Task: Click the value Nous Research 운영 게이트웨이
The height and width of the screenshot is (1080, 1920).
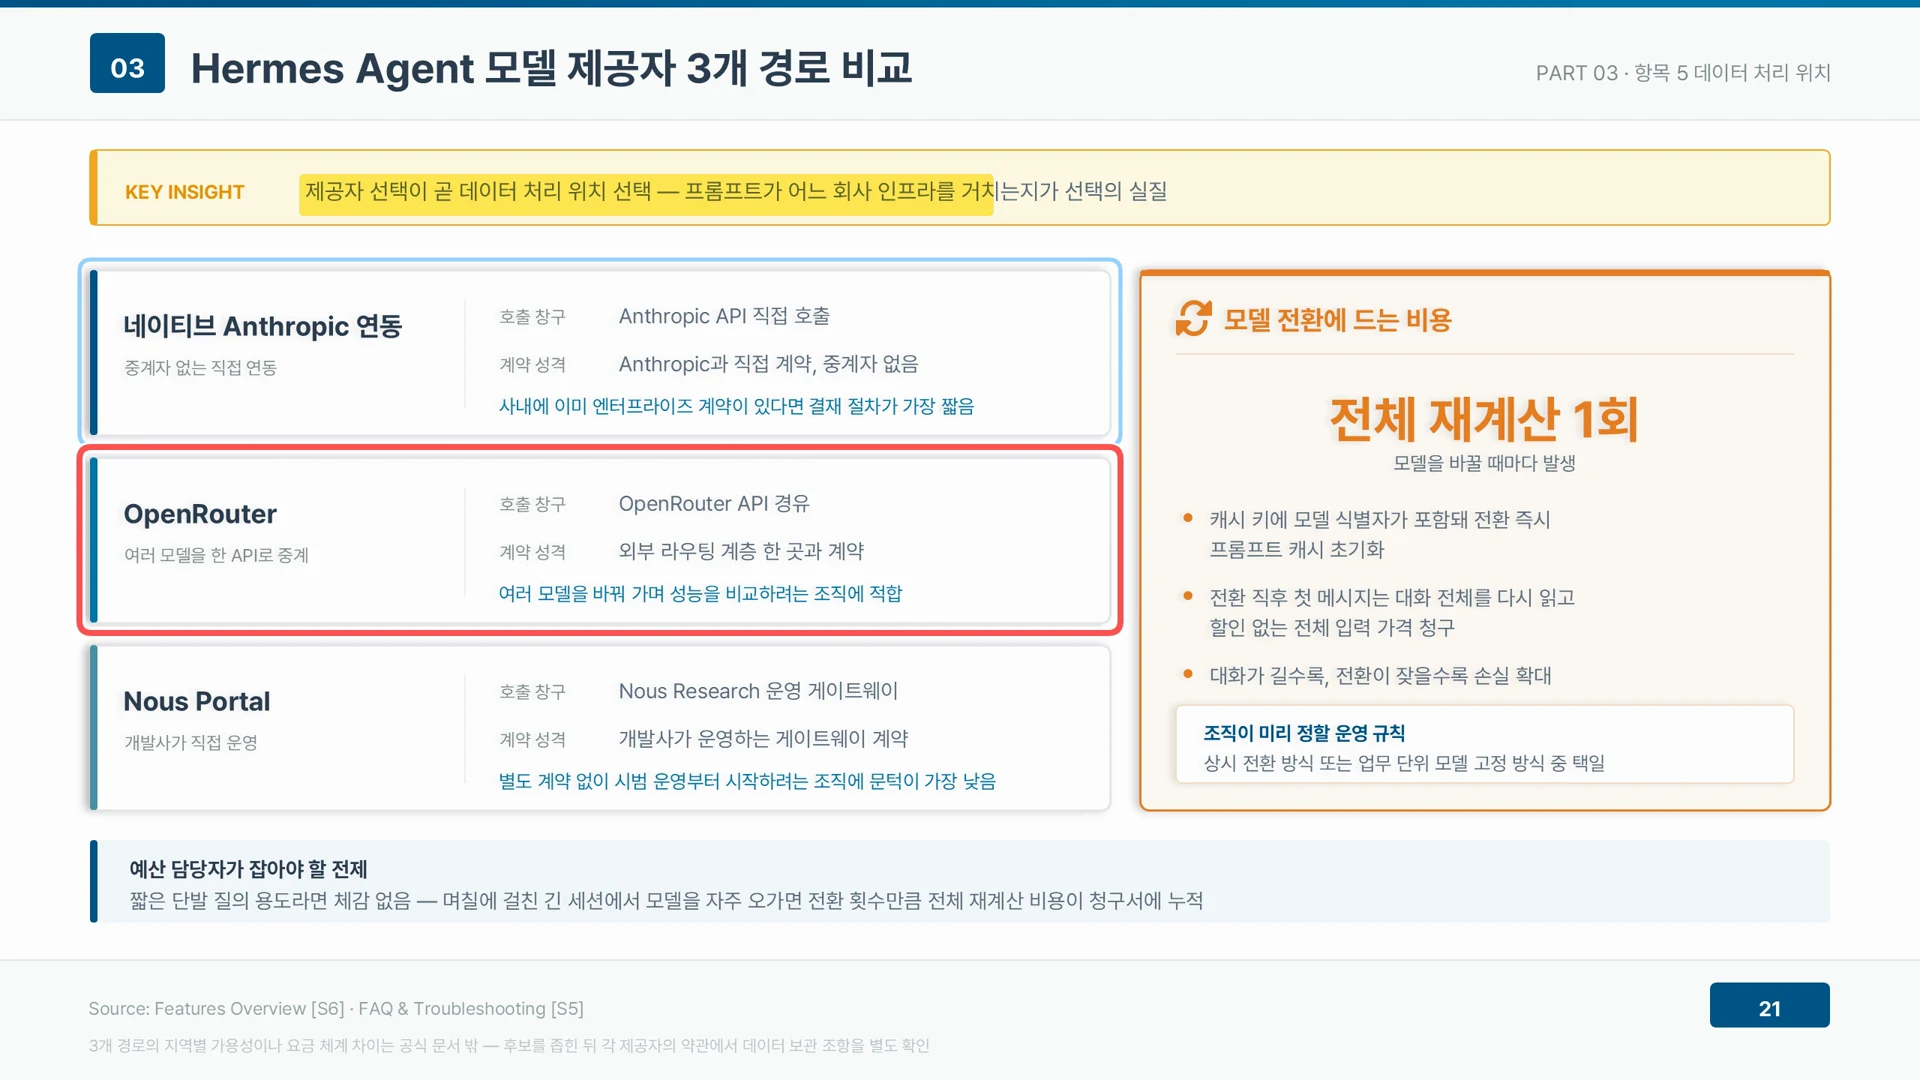Action: [758, 691]
